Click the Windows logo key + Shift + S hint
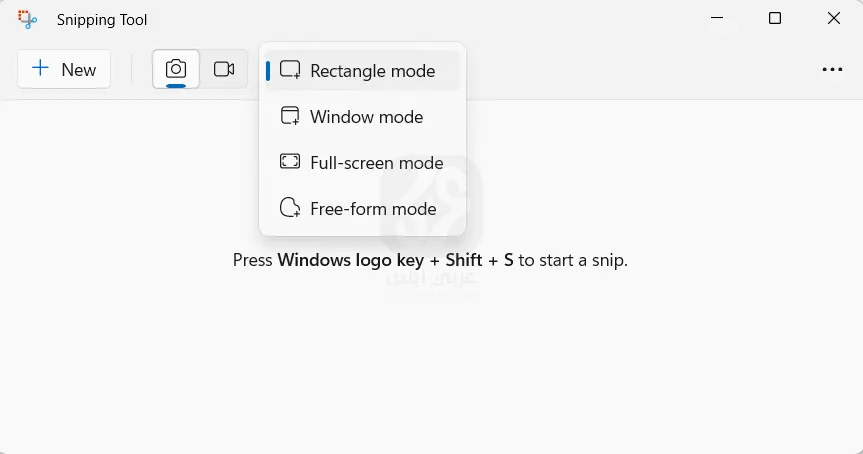This screenshot has height=454, width=863. click(x=430, y=260)
